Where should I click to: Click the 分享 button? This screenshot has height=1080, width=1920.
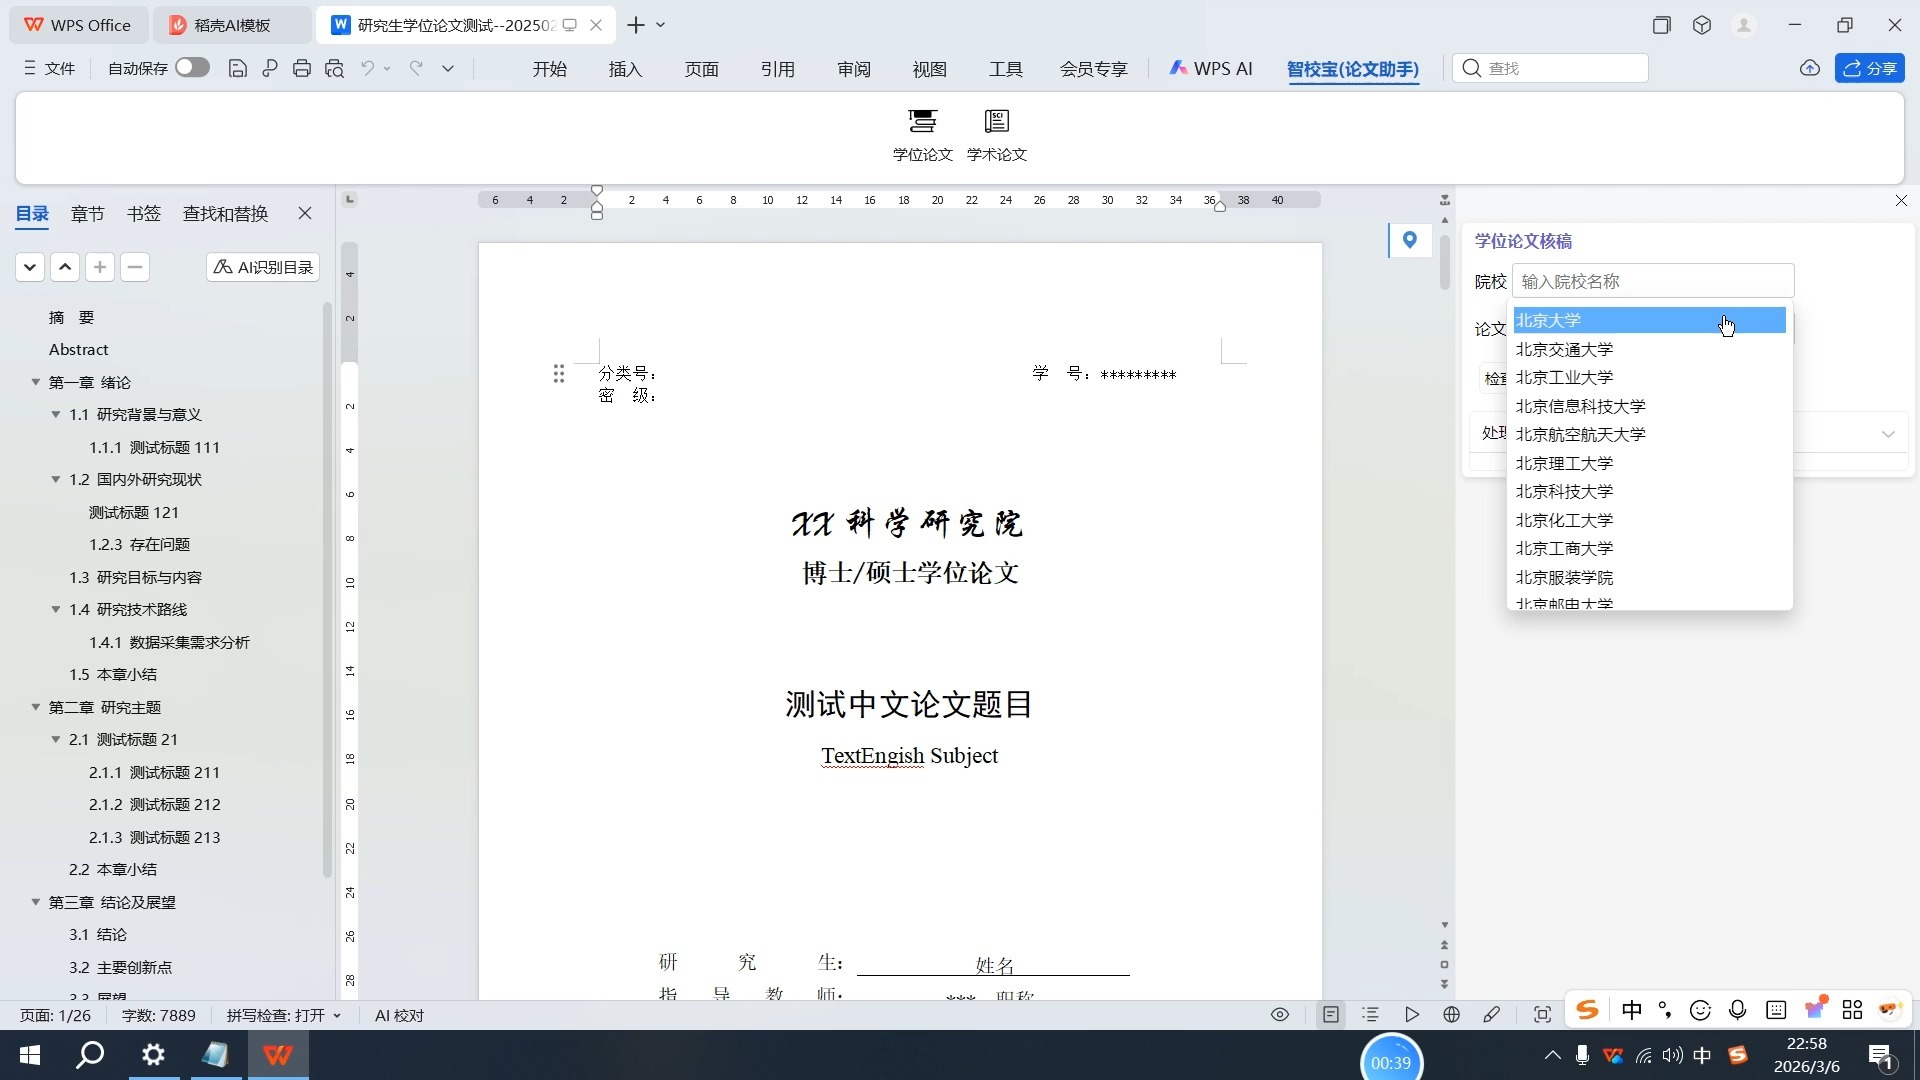1869,69
